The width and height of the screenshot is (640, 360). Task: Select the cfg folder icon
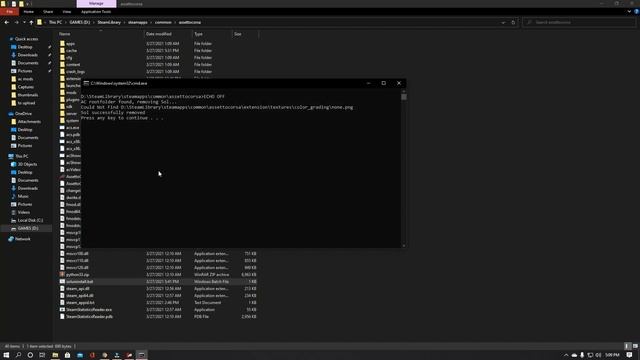click(62, 58)
